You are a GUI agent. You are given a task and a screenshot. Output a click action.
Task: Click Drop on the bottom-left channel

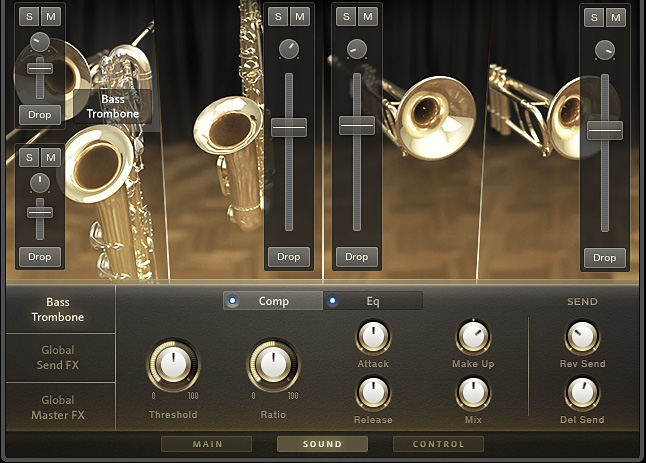[40, 257]
